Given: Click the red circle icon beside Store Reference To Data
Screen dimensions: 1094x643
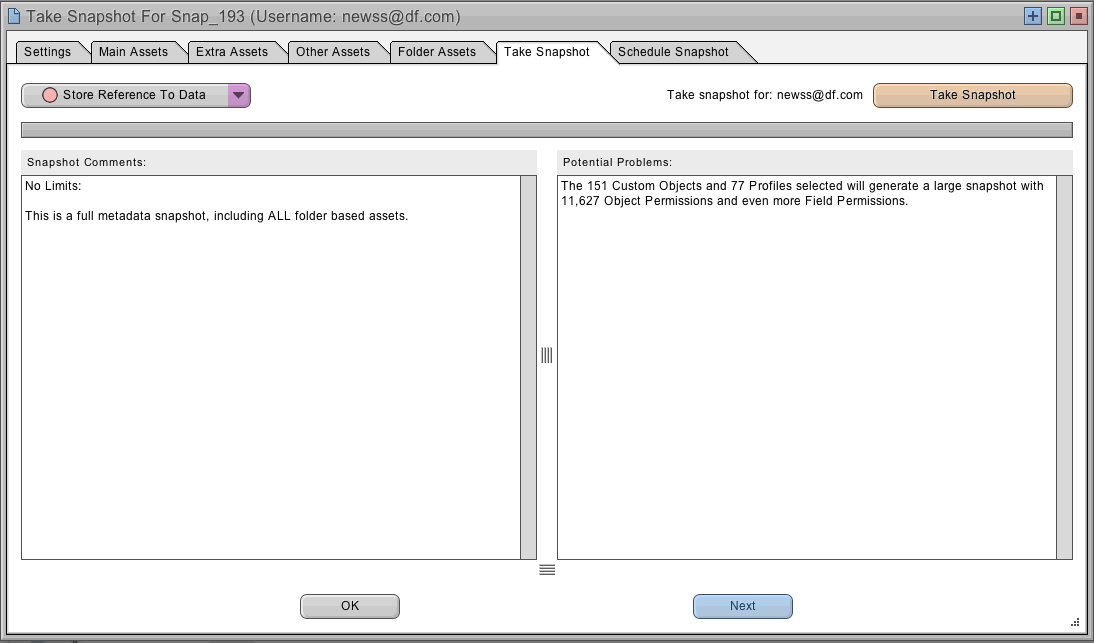Looking at the screenshot, I should tap(49, 95).
